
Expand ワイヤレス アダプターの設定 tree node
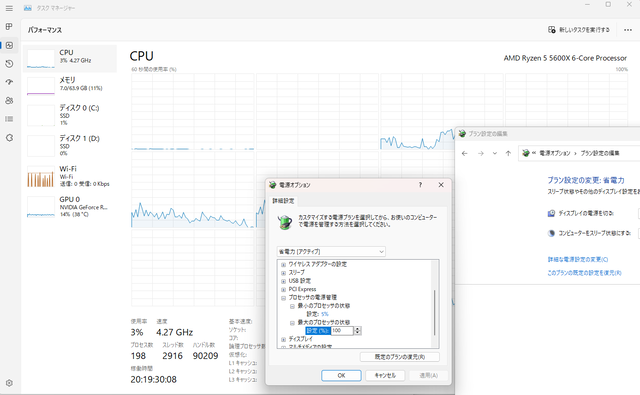pyautogui.click(x=283, y=265)
